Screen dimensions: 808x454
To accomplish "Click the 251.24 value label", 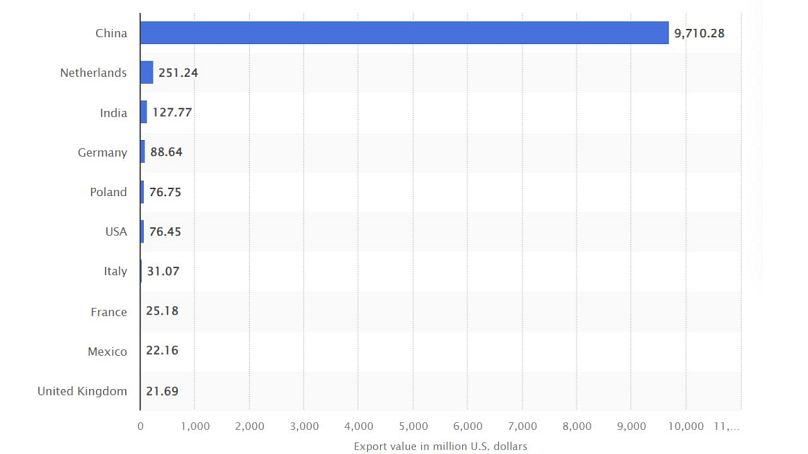I will [179, 73].
